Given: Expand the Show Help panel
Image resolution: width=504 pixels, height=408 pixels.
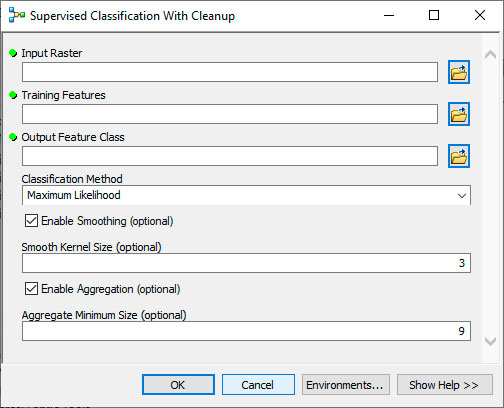Looking at the screenshot, I should [445, 385].
